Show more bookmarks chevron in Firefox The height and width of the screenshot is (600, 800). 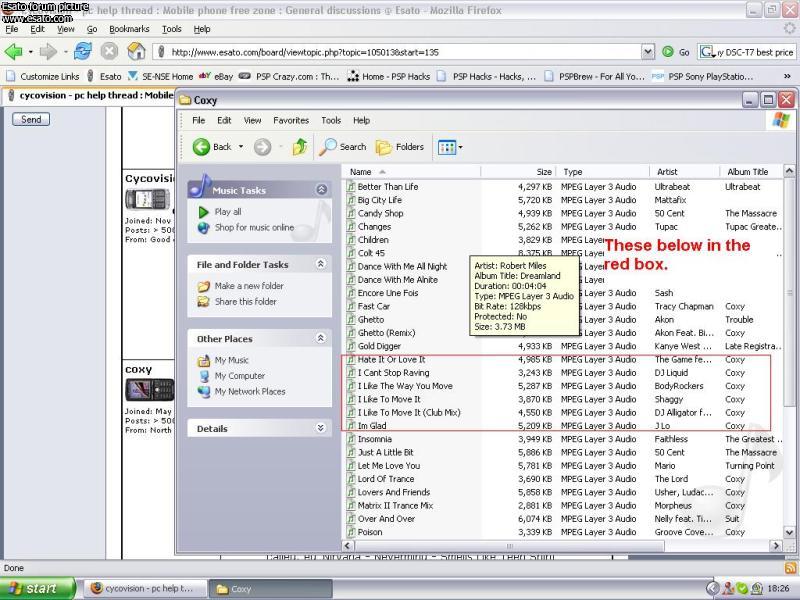click(x=787, y=77)
